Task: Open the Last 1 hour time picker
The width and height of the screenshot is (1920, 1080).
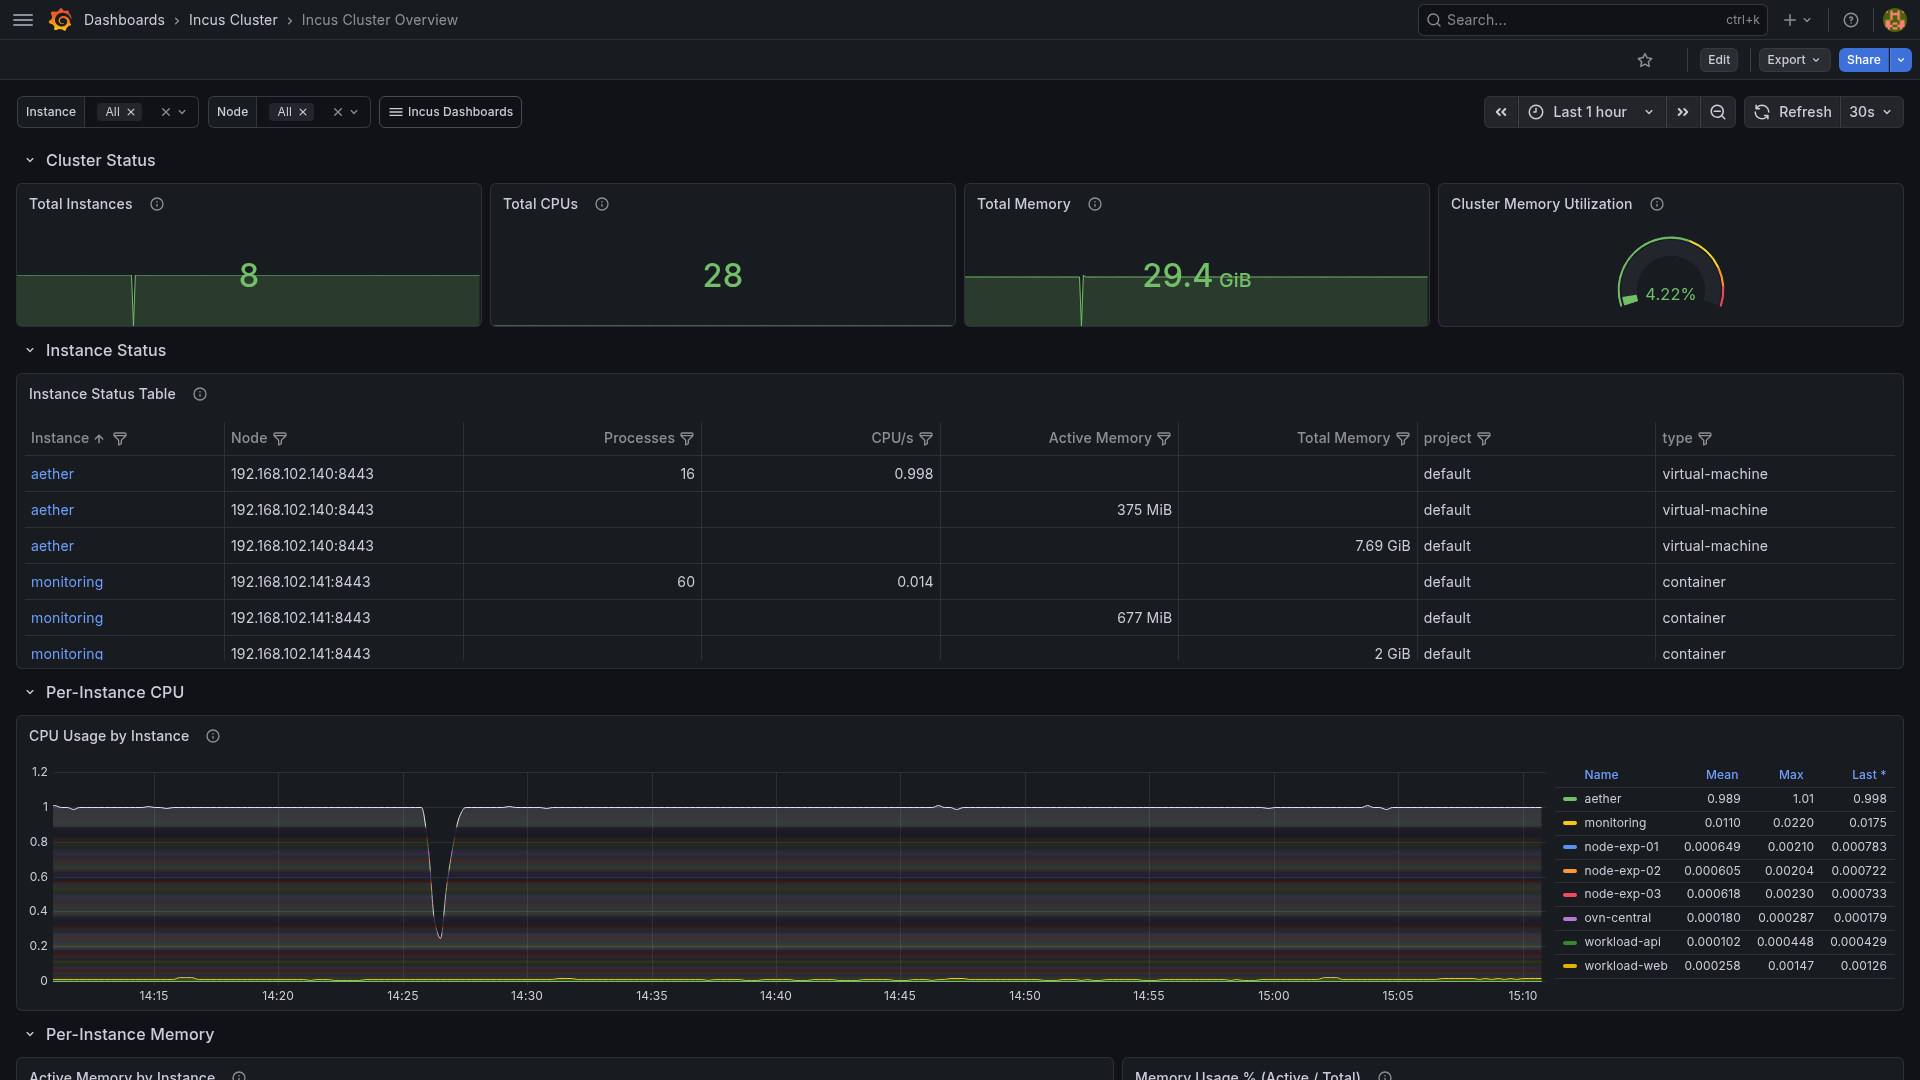Action: click(x=1592, y=112)
